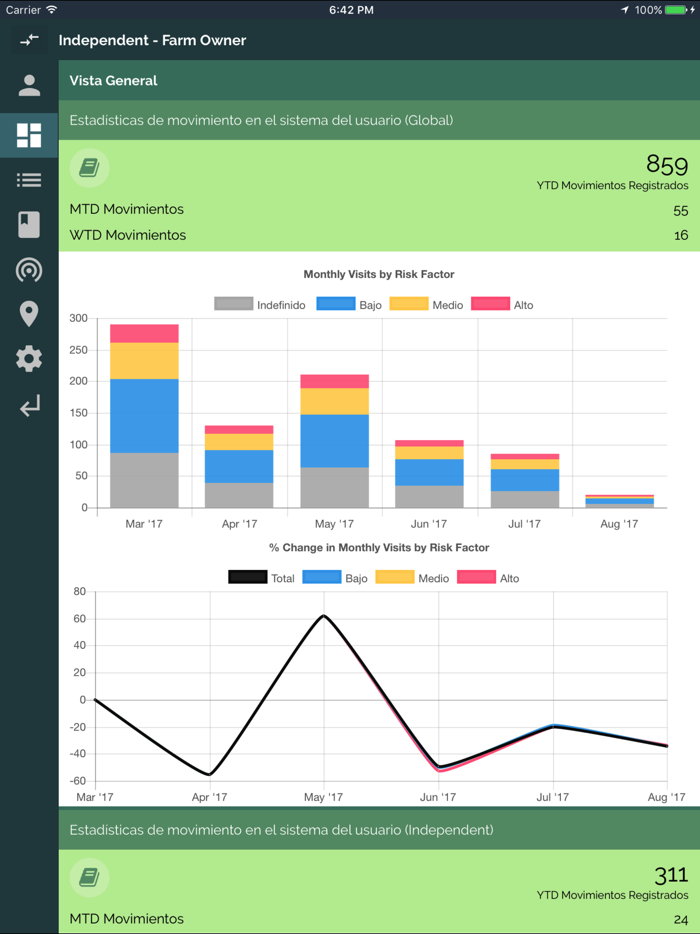Image resolution: width=700 pixels, height=934 pixels.
Task: Open the broadcast signal icon in sidebar
Action: tap(29, 270)
